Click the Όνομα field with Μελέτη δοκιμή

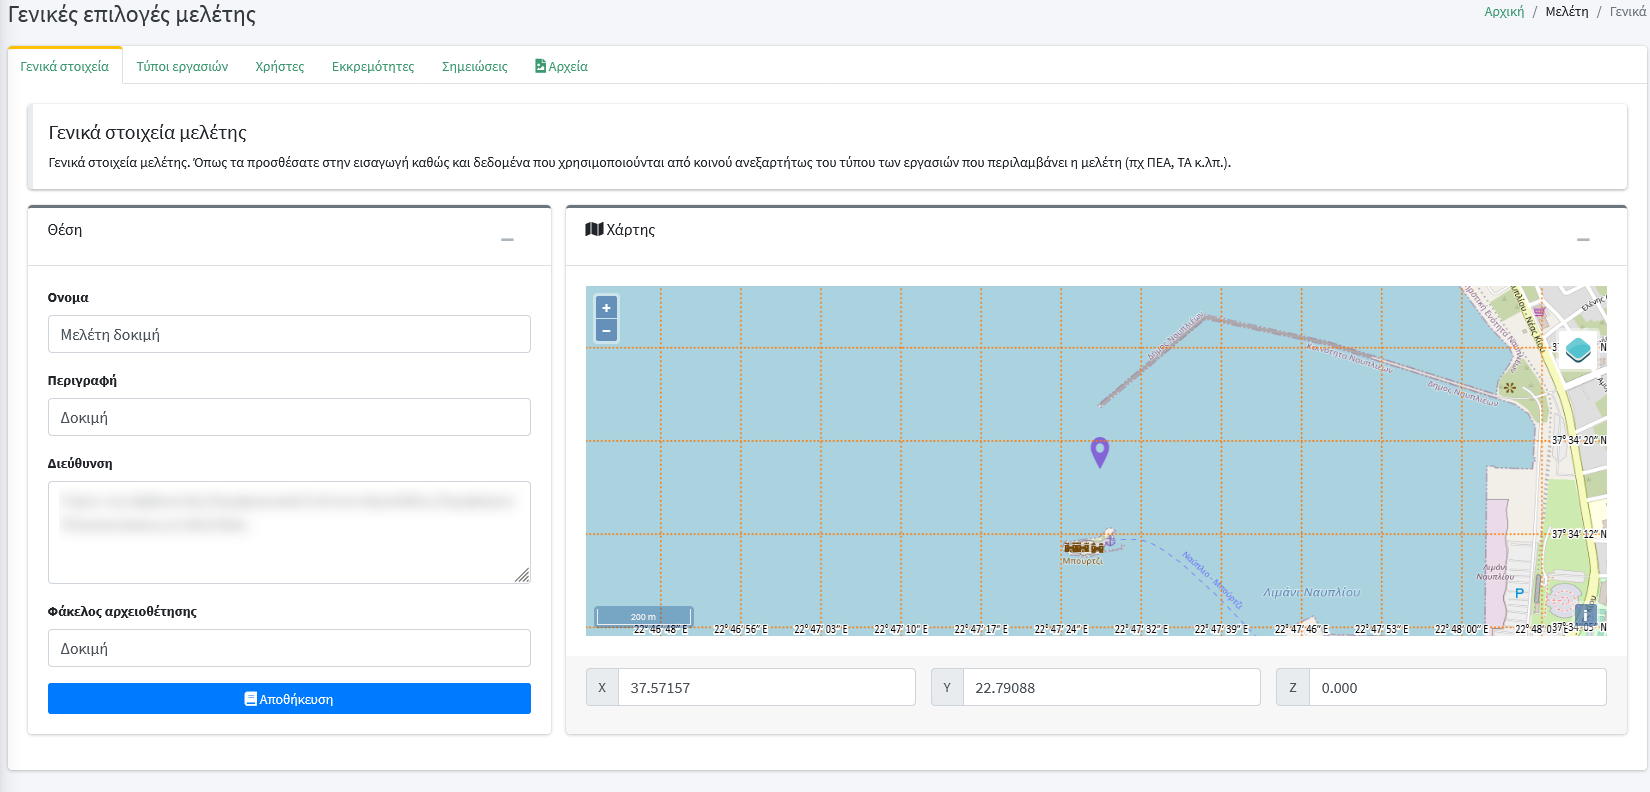tap(289, 335)
